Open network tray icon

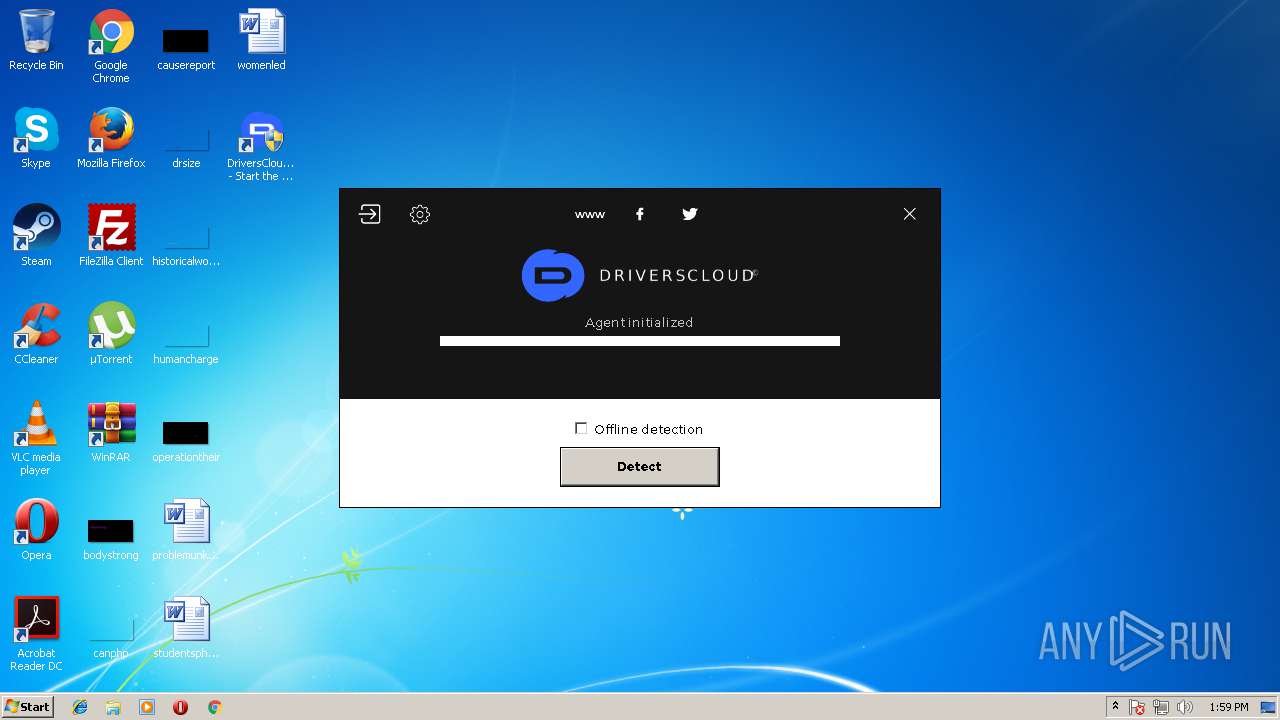coord(1161,707)
